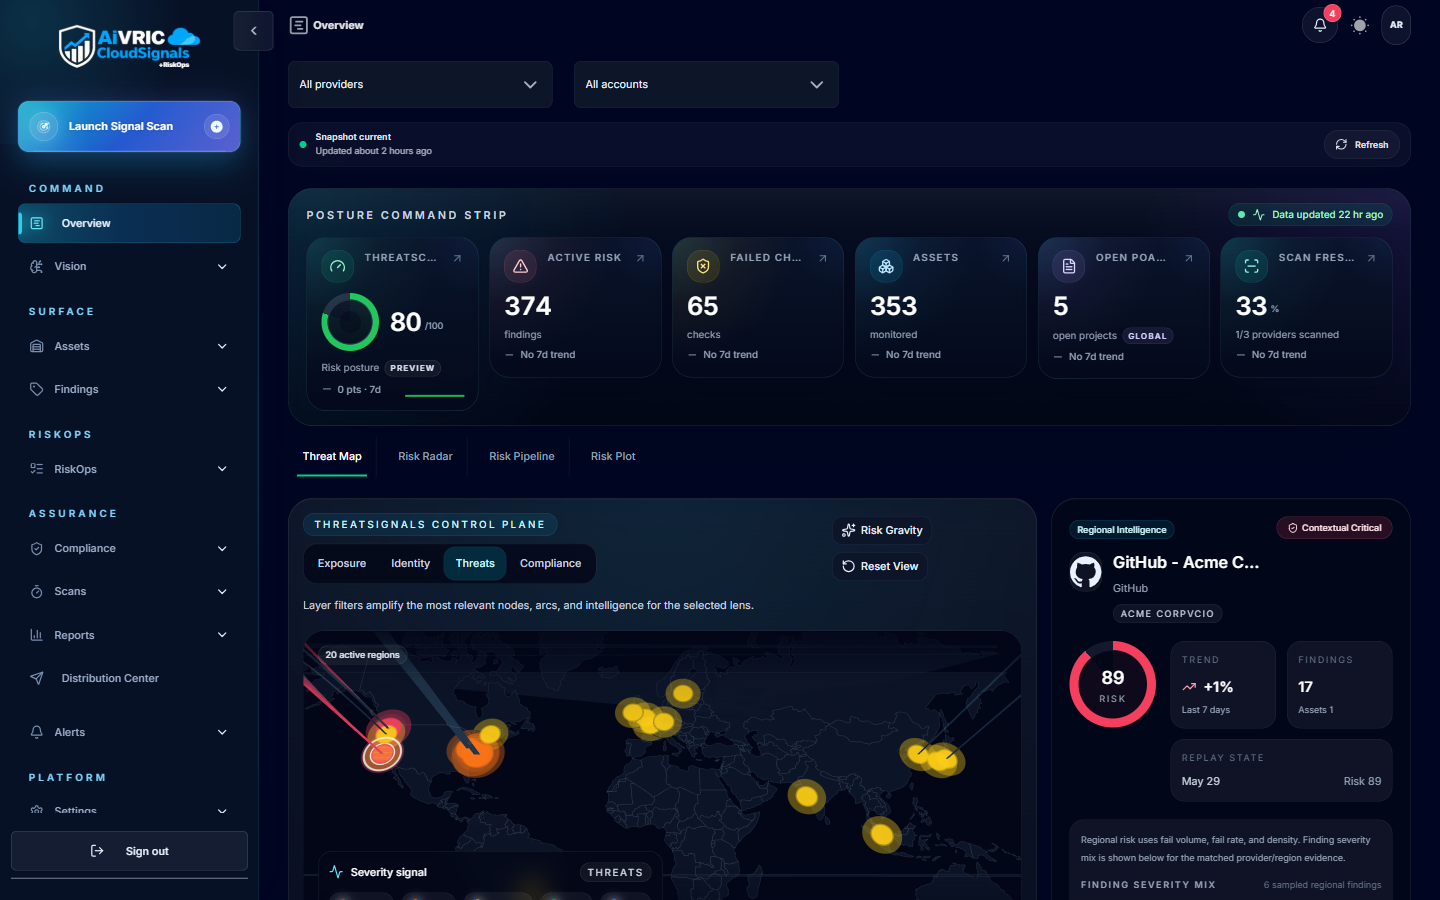Image resolution: width=1440 pixels, height=900 pixels.
Task: Open Overview in the sidebar
Action: click(x=129, y=223)
